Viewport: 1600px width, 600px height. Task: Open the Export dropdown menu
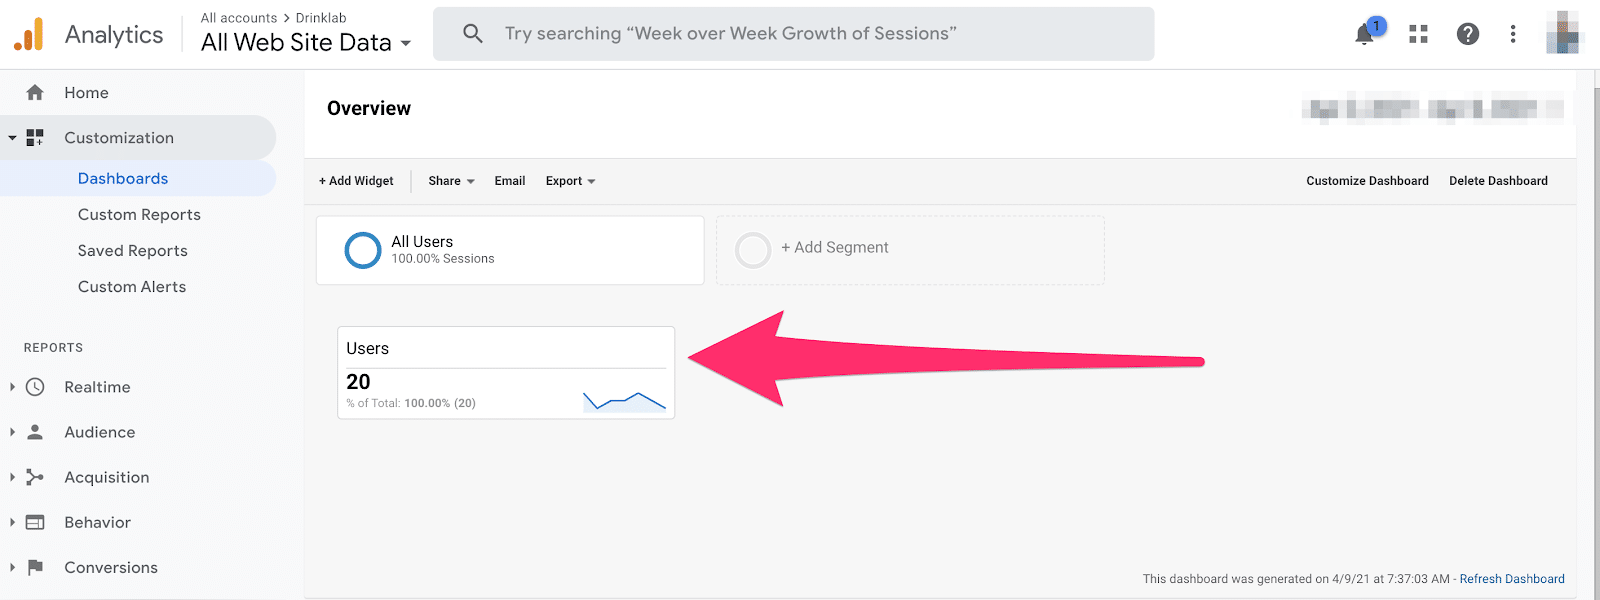pos(570,181)
